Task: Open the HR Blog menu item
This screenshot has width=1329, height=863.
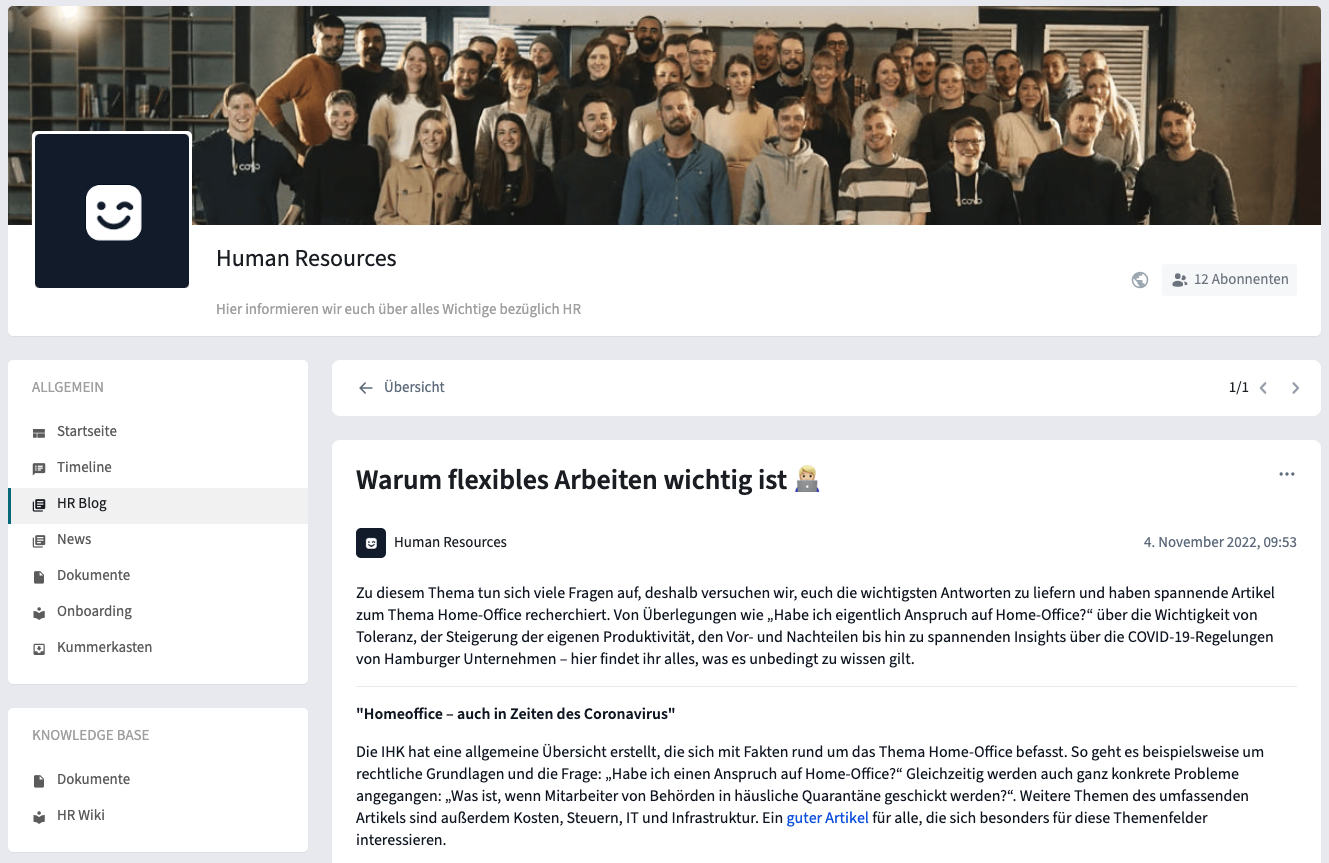Action: 158,504
